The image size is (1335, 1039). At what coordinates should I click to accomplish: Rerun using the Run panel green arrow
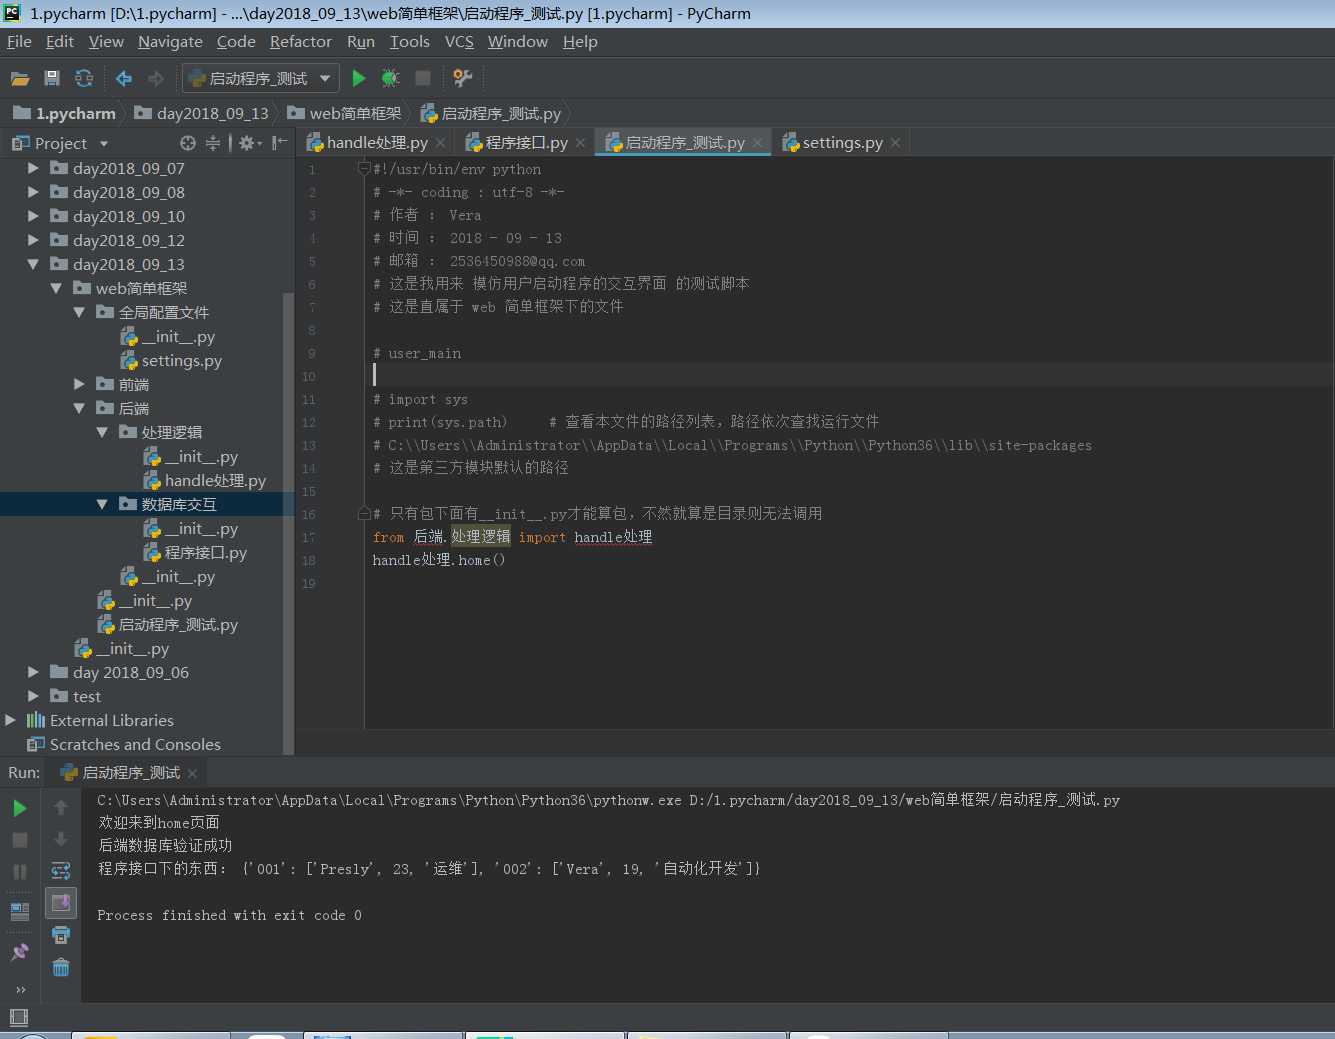click(19, 808)
